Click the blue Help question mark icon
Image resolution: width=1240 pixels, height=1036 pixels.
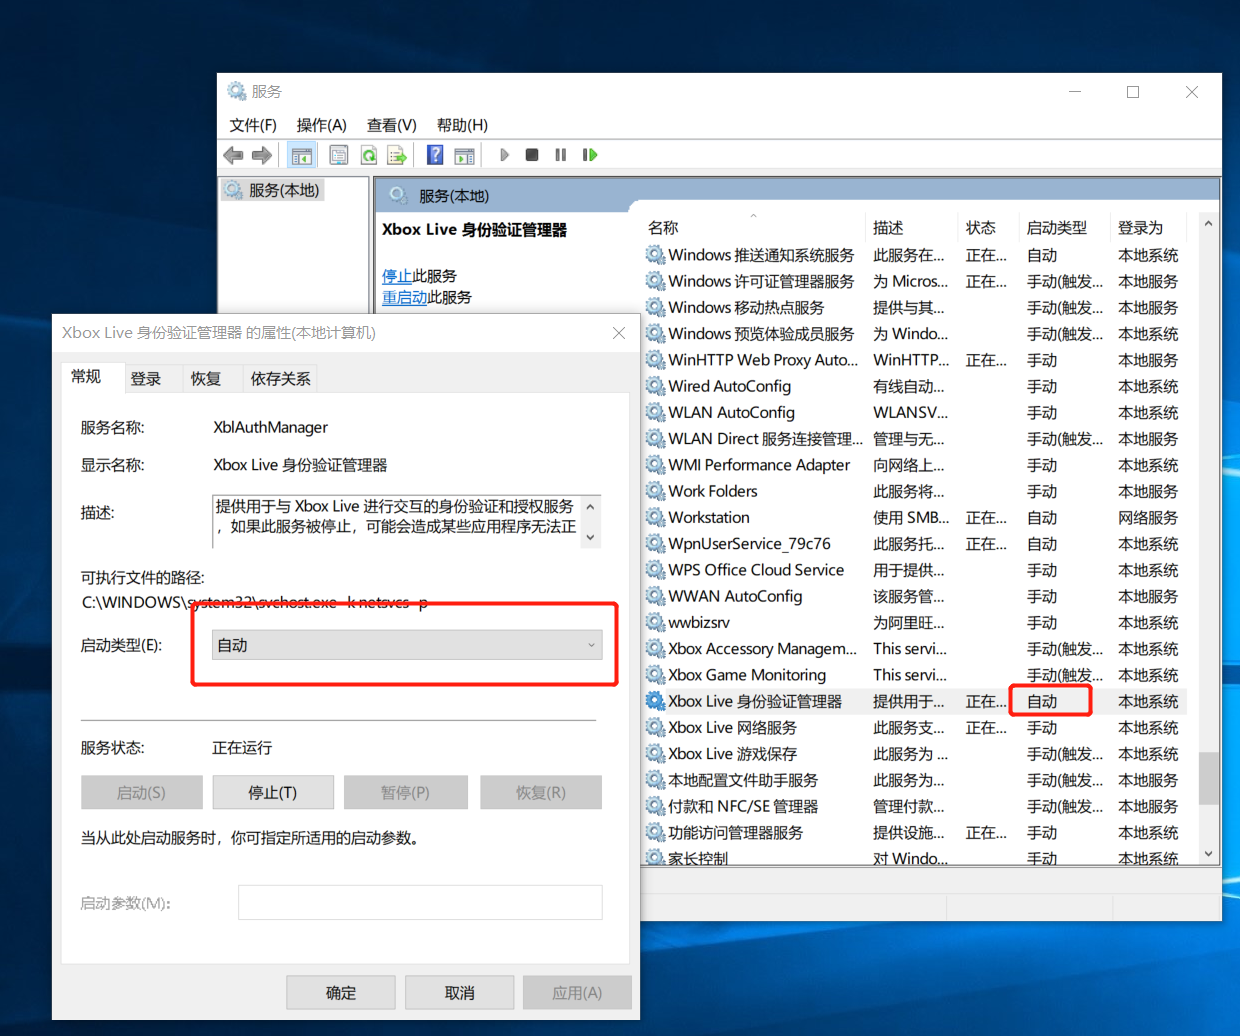(435, 155)
